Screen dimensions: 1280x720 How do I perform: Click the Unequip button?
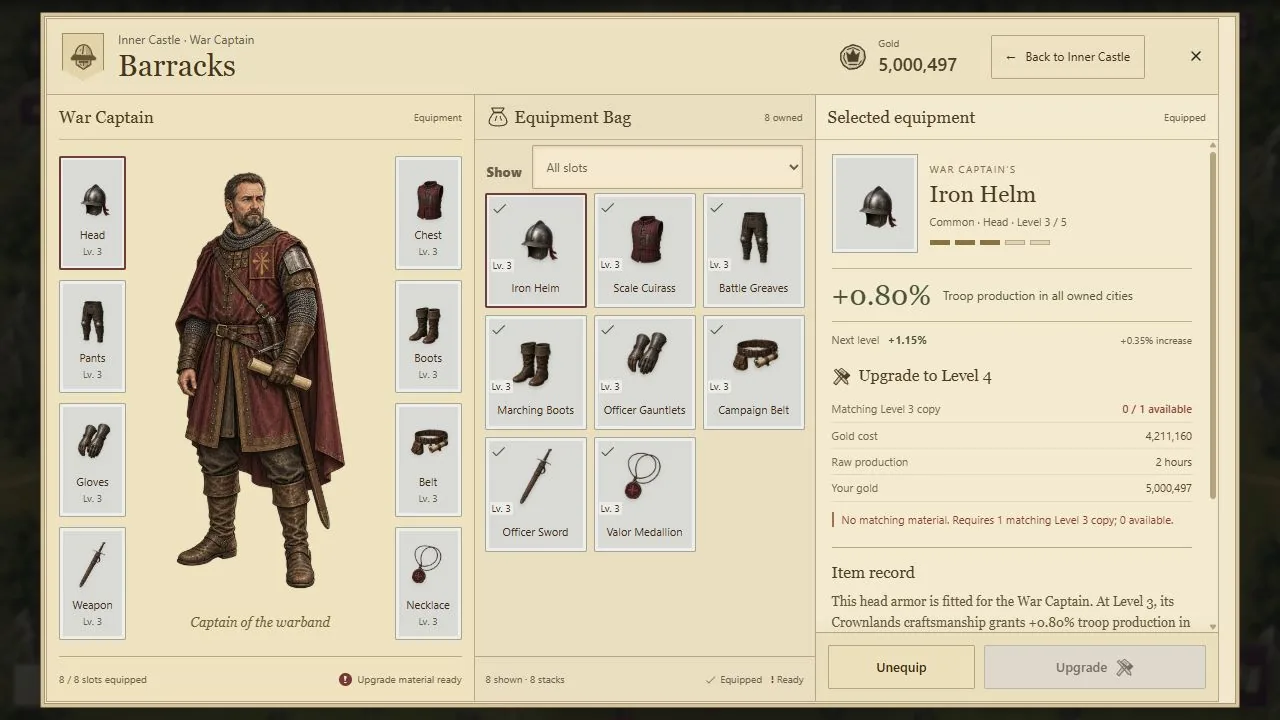click(901, 667)
